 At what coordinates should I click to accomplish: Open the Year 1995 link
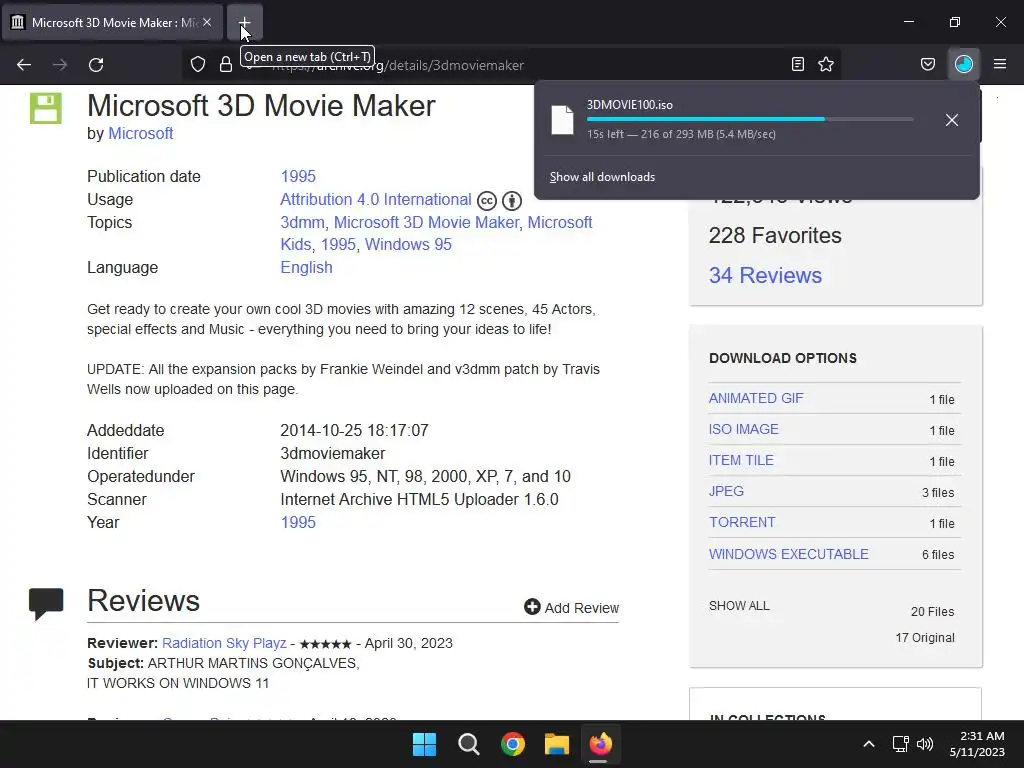coord(298,522)
